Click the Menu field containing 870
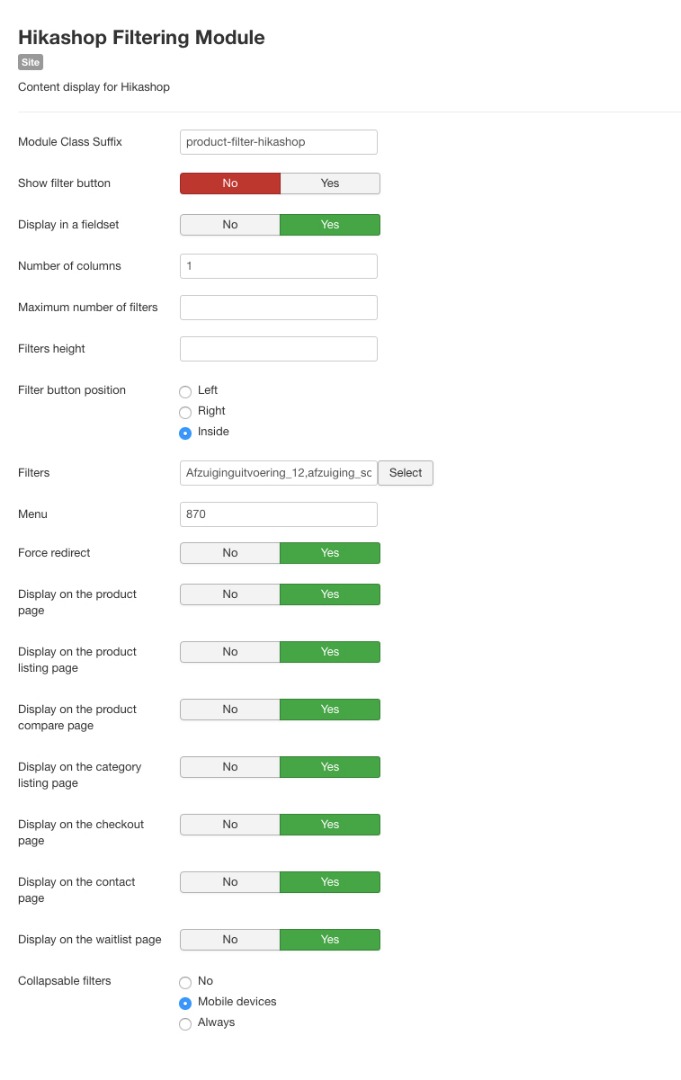The image size is (681, 1080). 279,514
